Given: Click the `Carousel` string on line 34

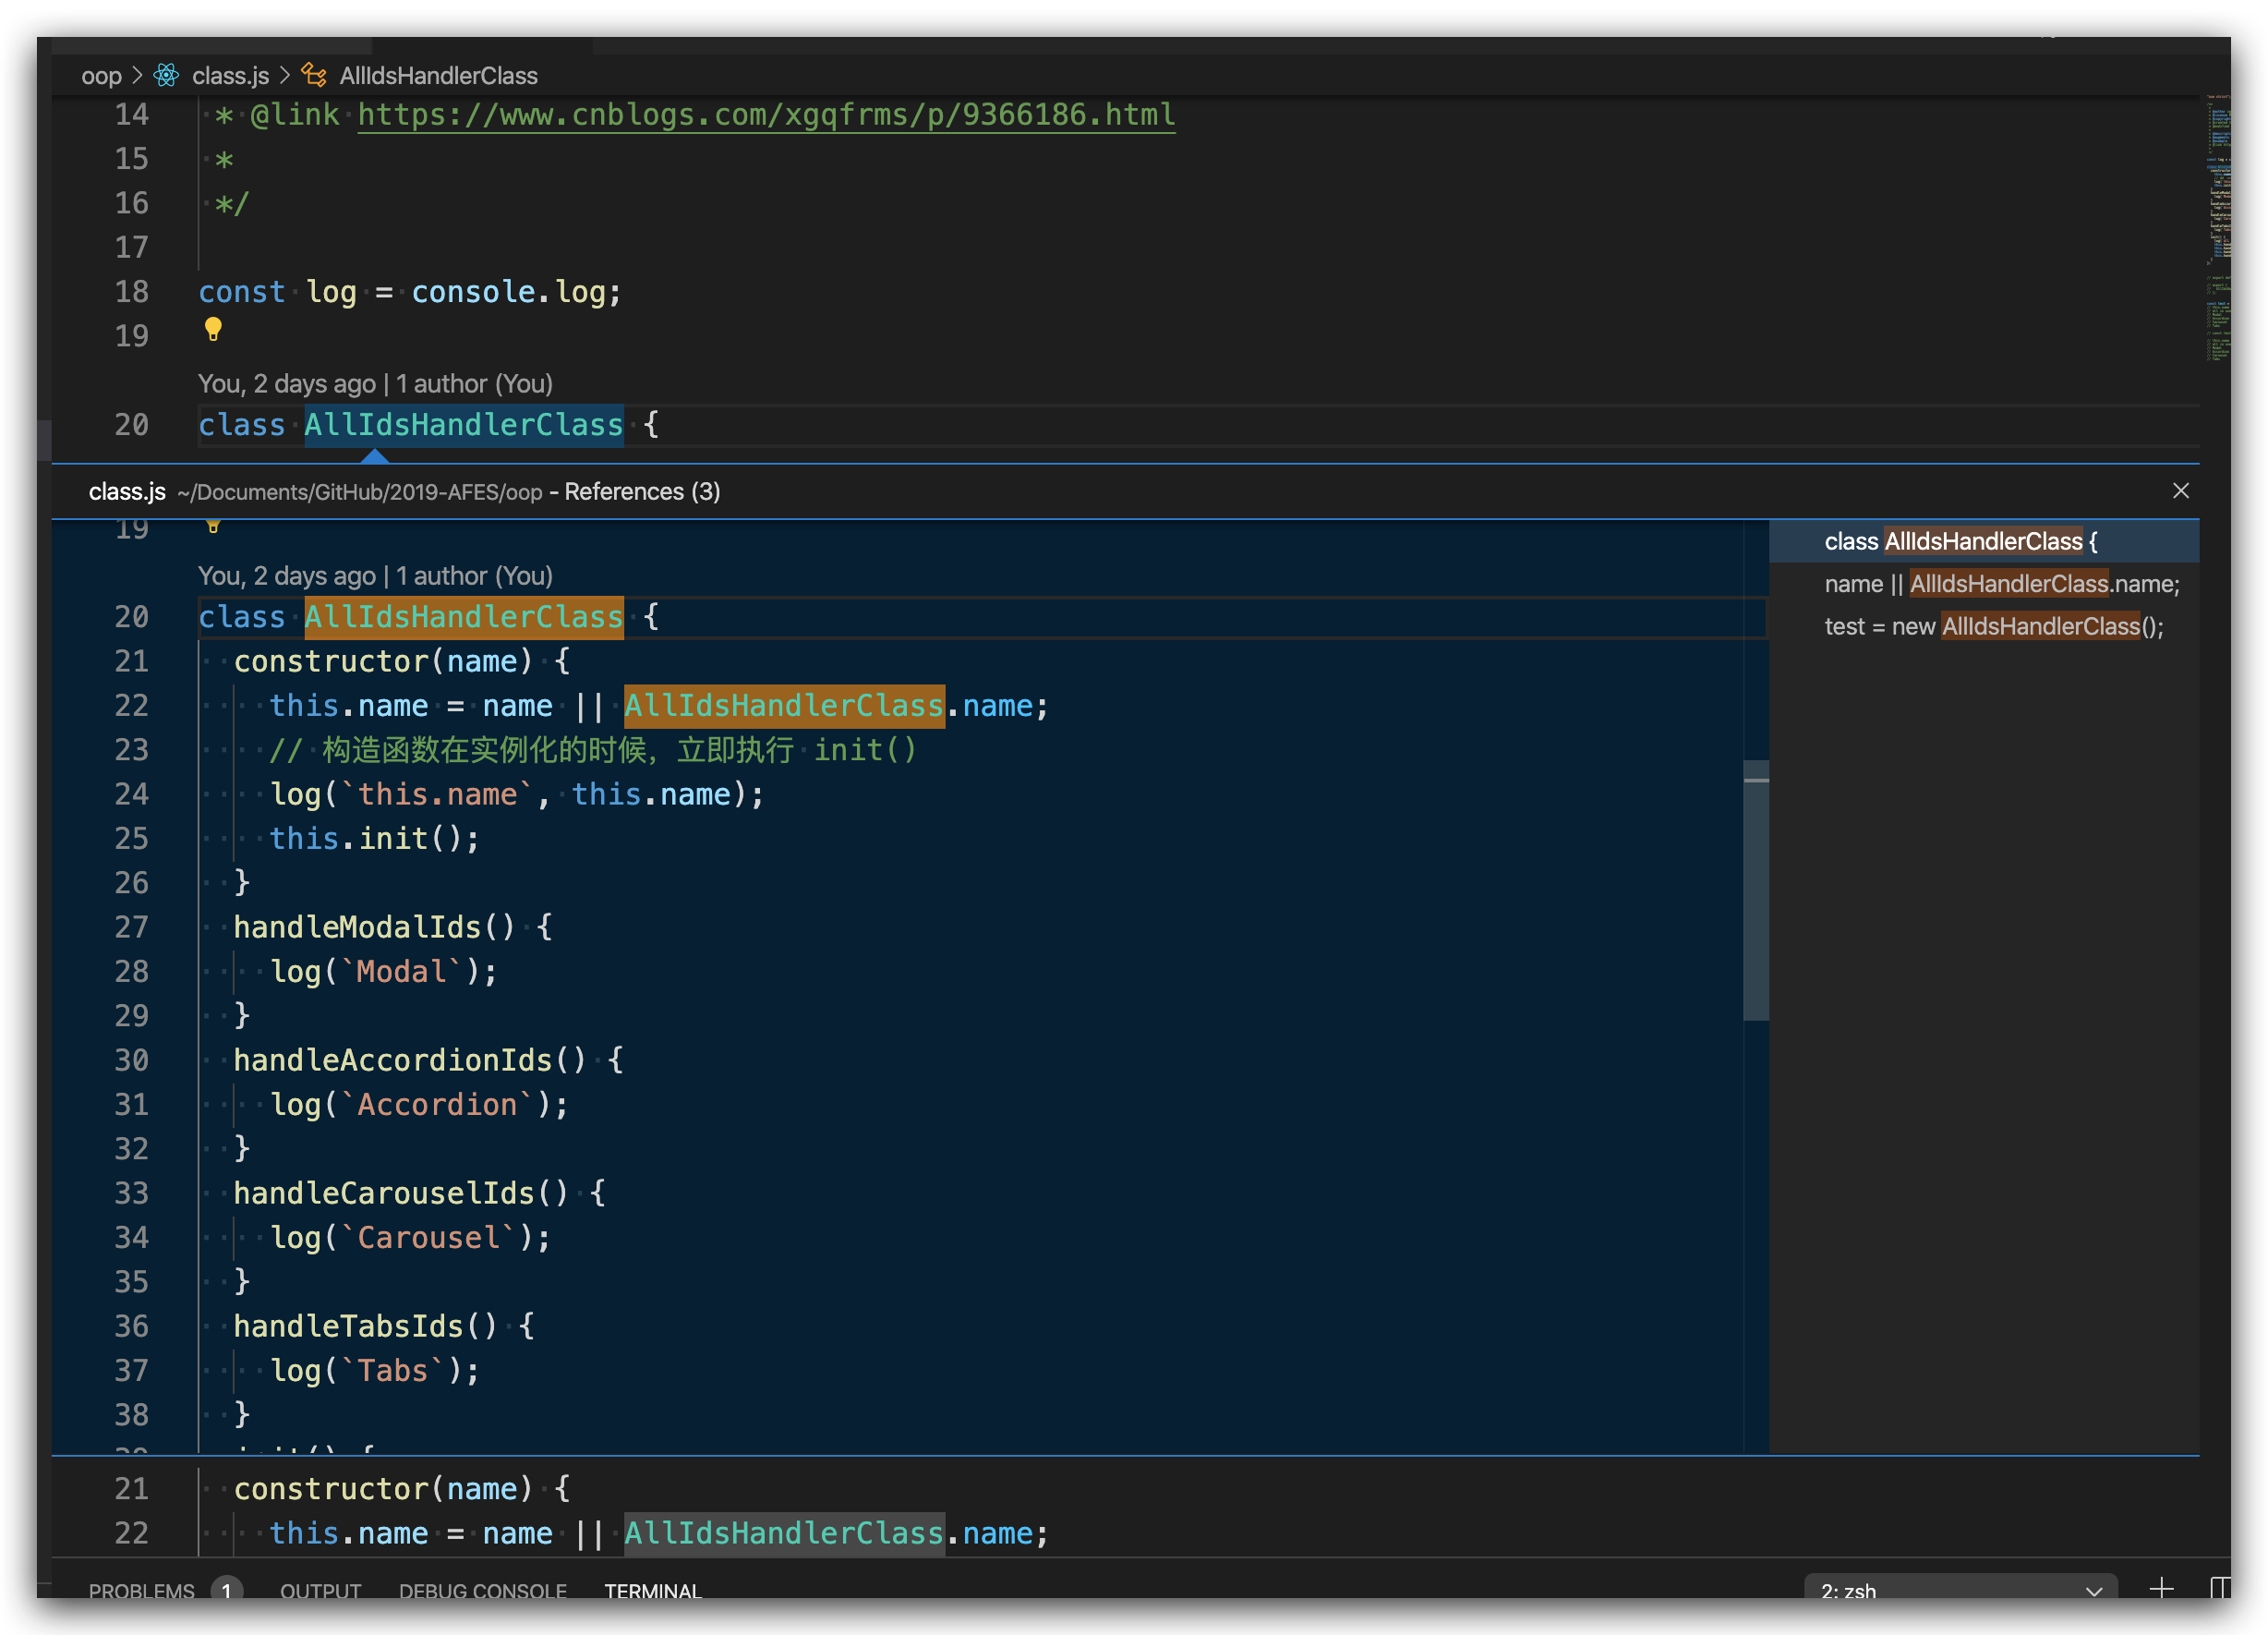Looking at the screenshot, I should pos(428,1238).
